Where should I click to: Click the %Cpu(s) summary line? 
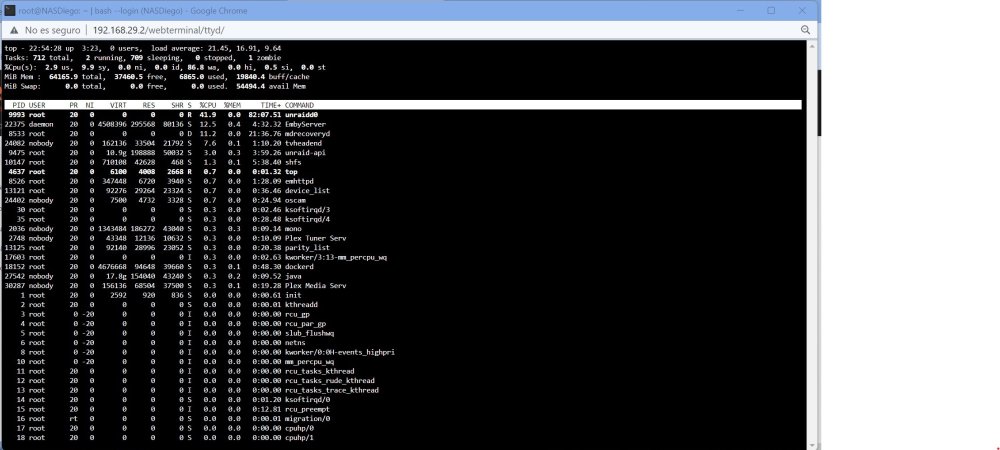tap(165, 68)
